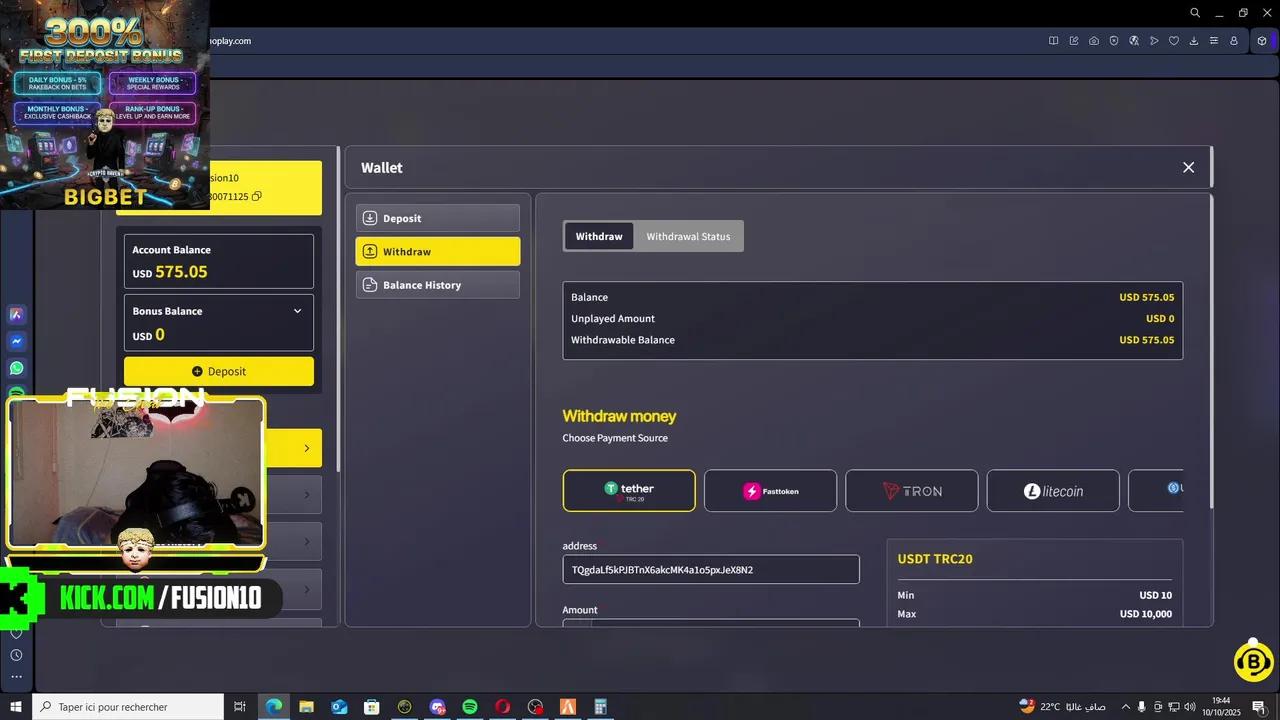Open Opera browser from the taskbar

point(503,707)
